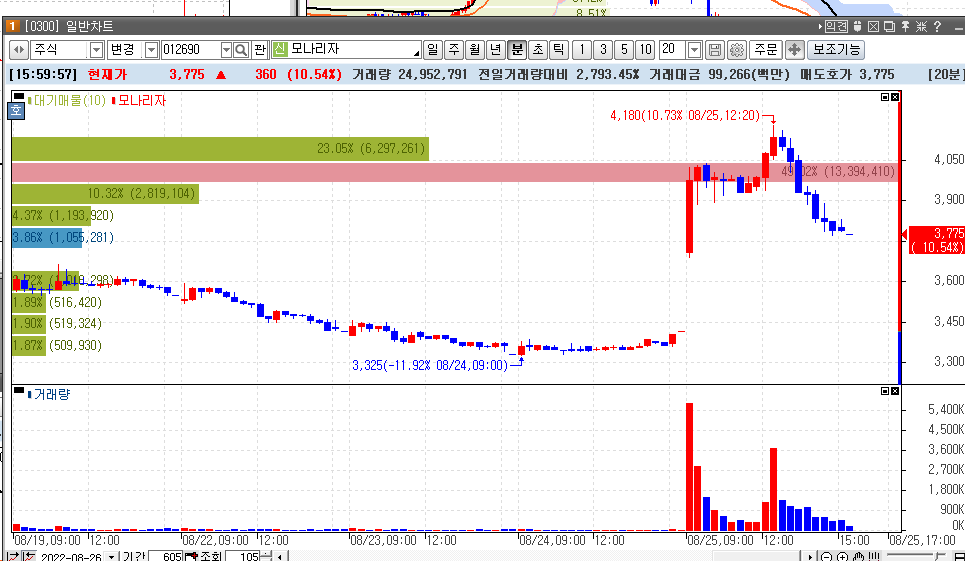Switch to yearly 년 chart period

(496, 50)
